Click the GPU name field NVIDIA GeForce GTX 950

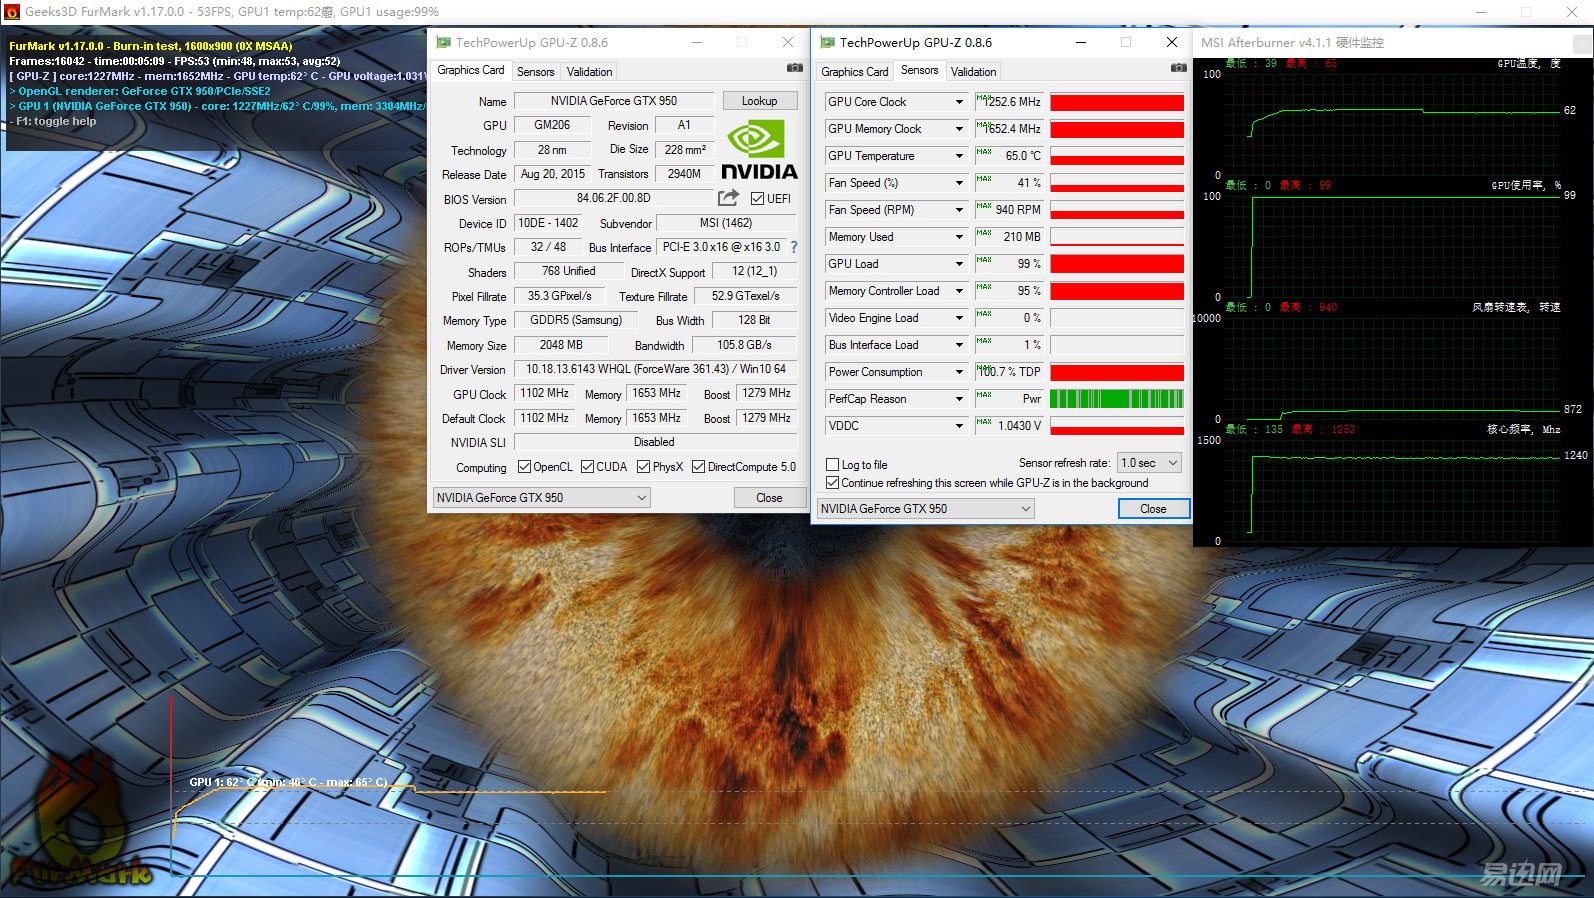tap(613, 101)
